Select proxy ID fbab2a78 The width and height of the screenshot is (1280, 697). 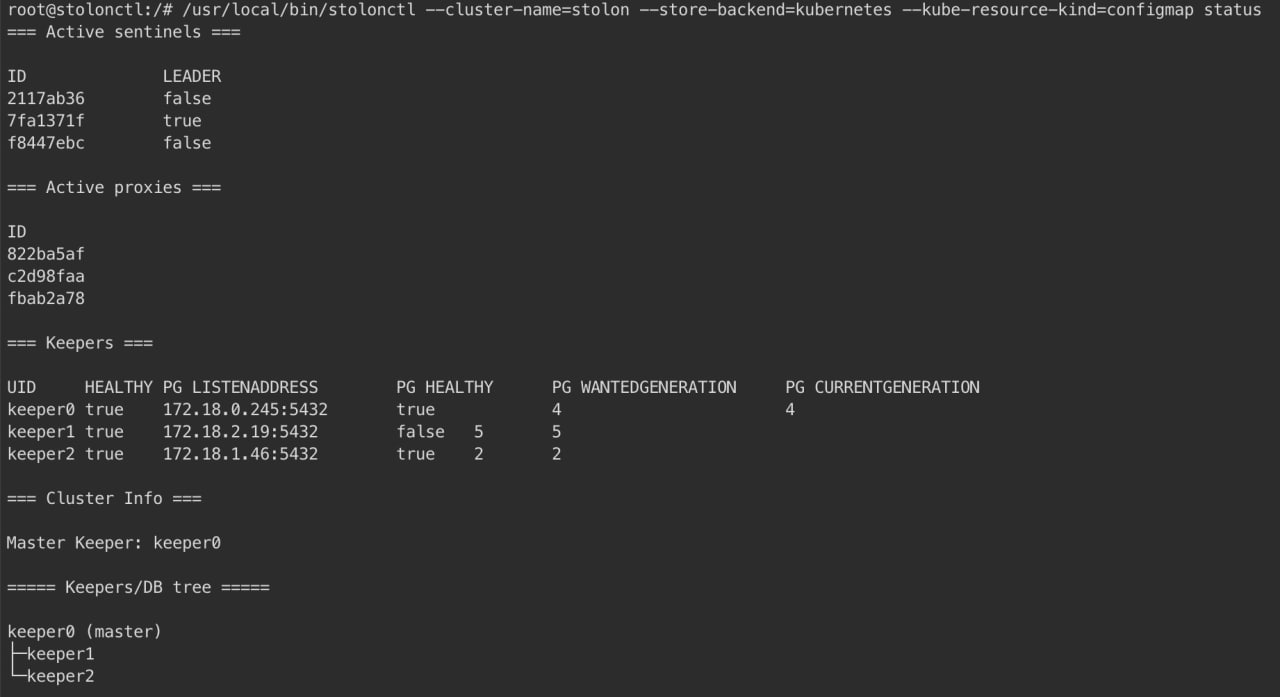pyautogui.click(x=46, y=298)
